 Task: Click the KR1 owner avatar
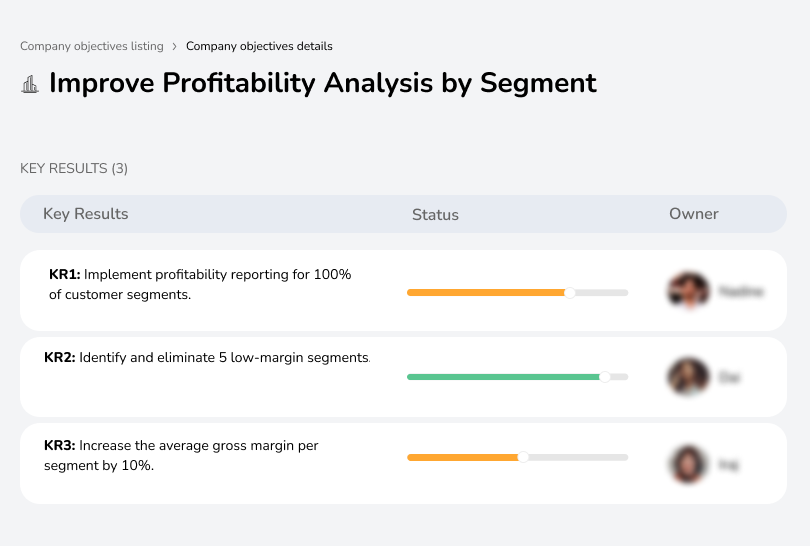pyautogui.click(x=689, y=291)
